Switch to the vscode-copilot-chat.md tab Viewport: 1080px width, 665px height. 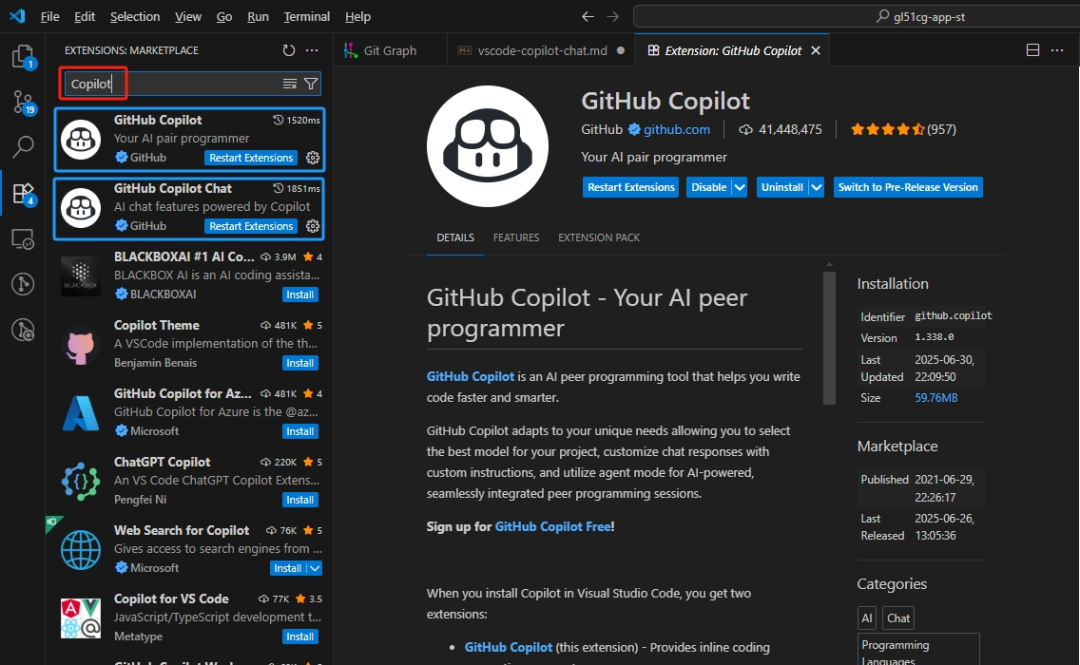click(x=541, y=50)
